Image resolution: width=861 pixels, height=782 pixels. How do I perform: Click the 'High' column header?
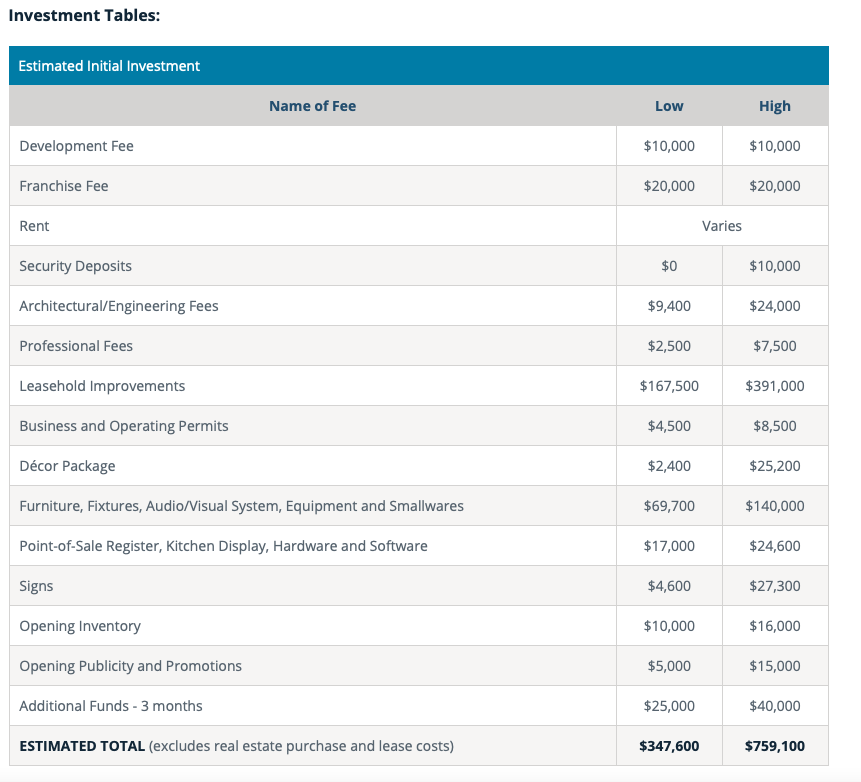775,106
